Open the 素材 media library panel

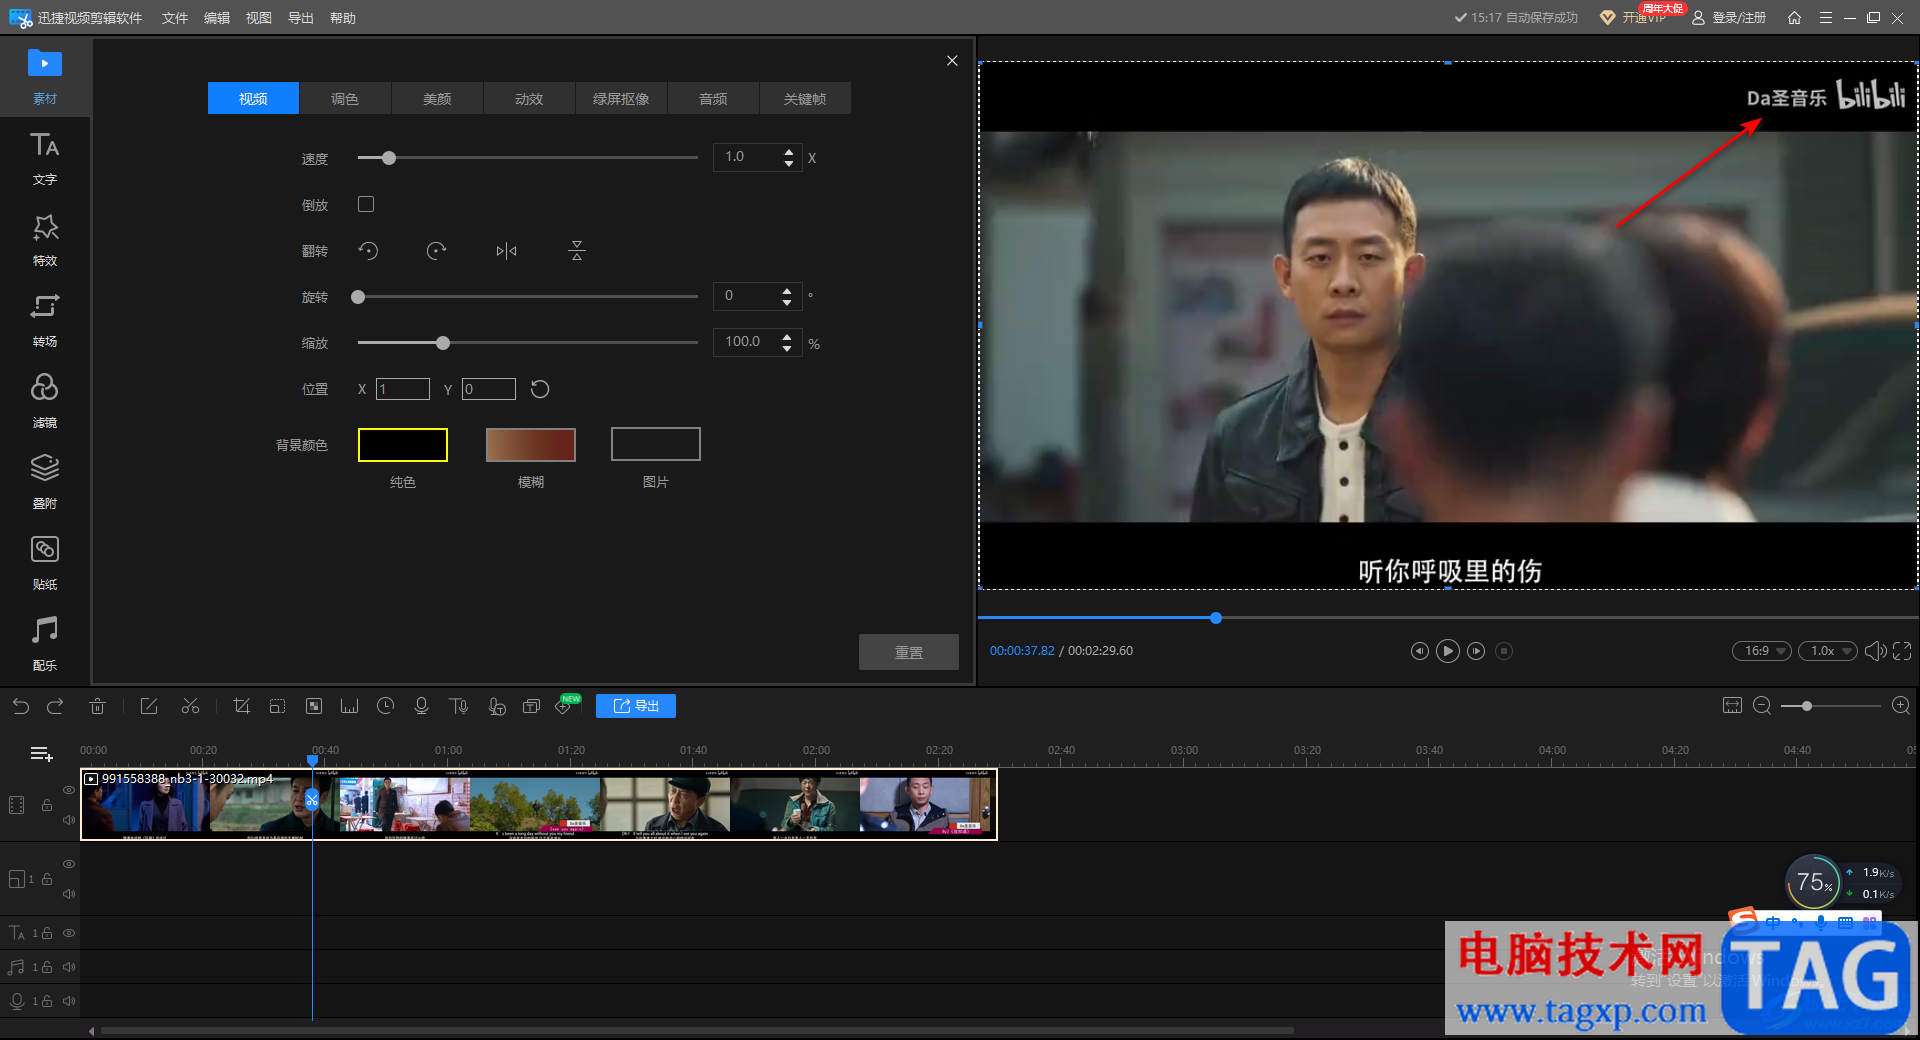44,76
